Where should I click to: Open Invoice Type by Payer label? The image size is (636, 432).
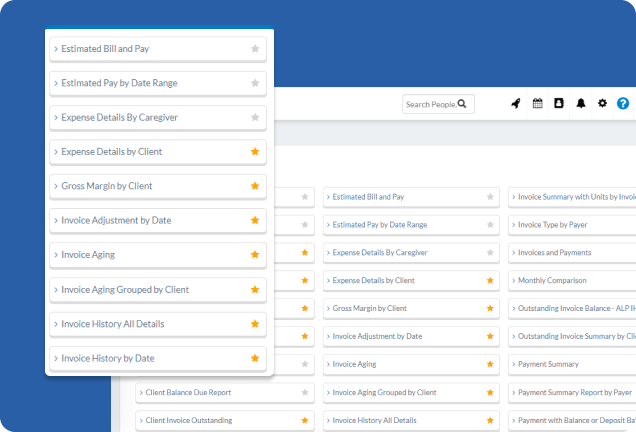tap(552, 225)
